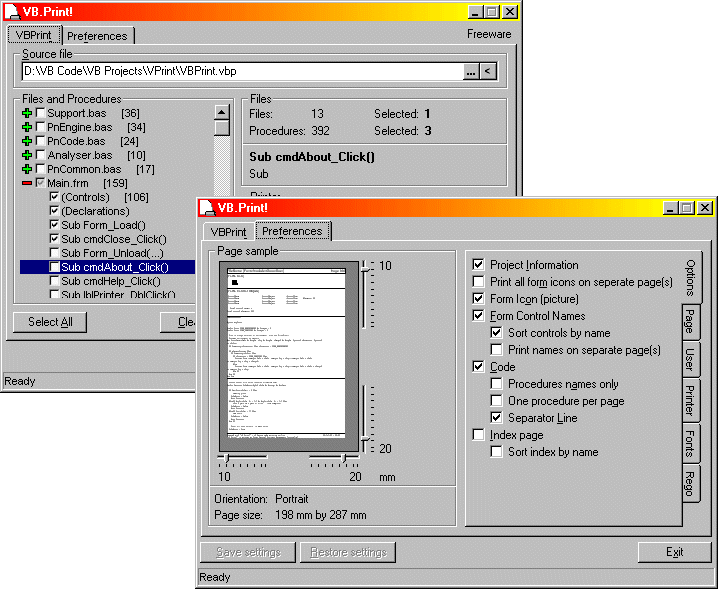
Task: Expand the Analyser.bas tree node
Action: [27, 155]
